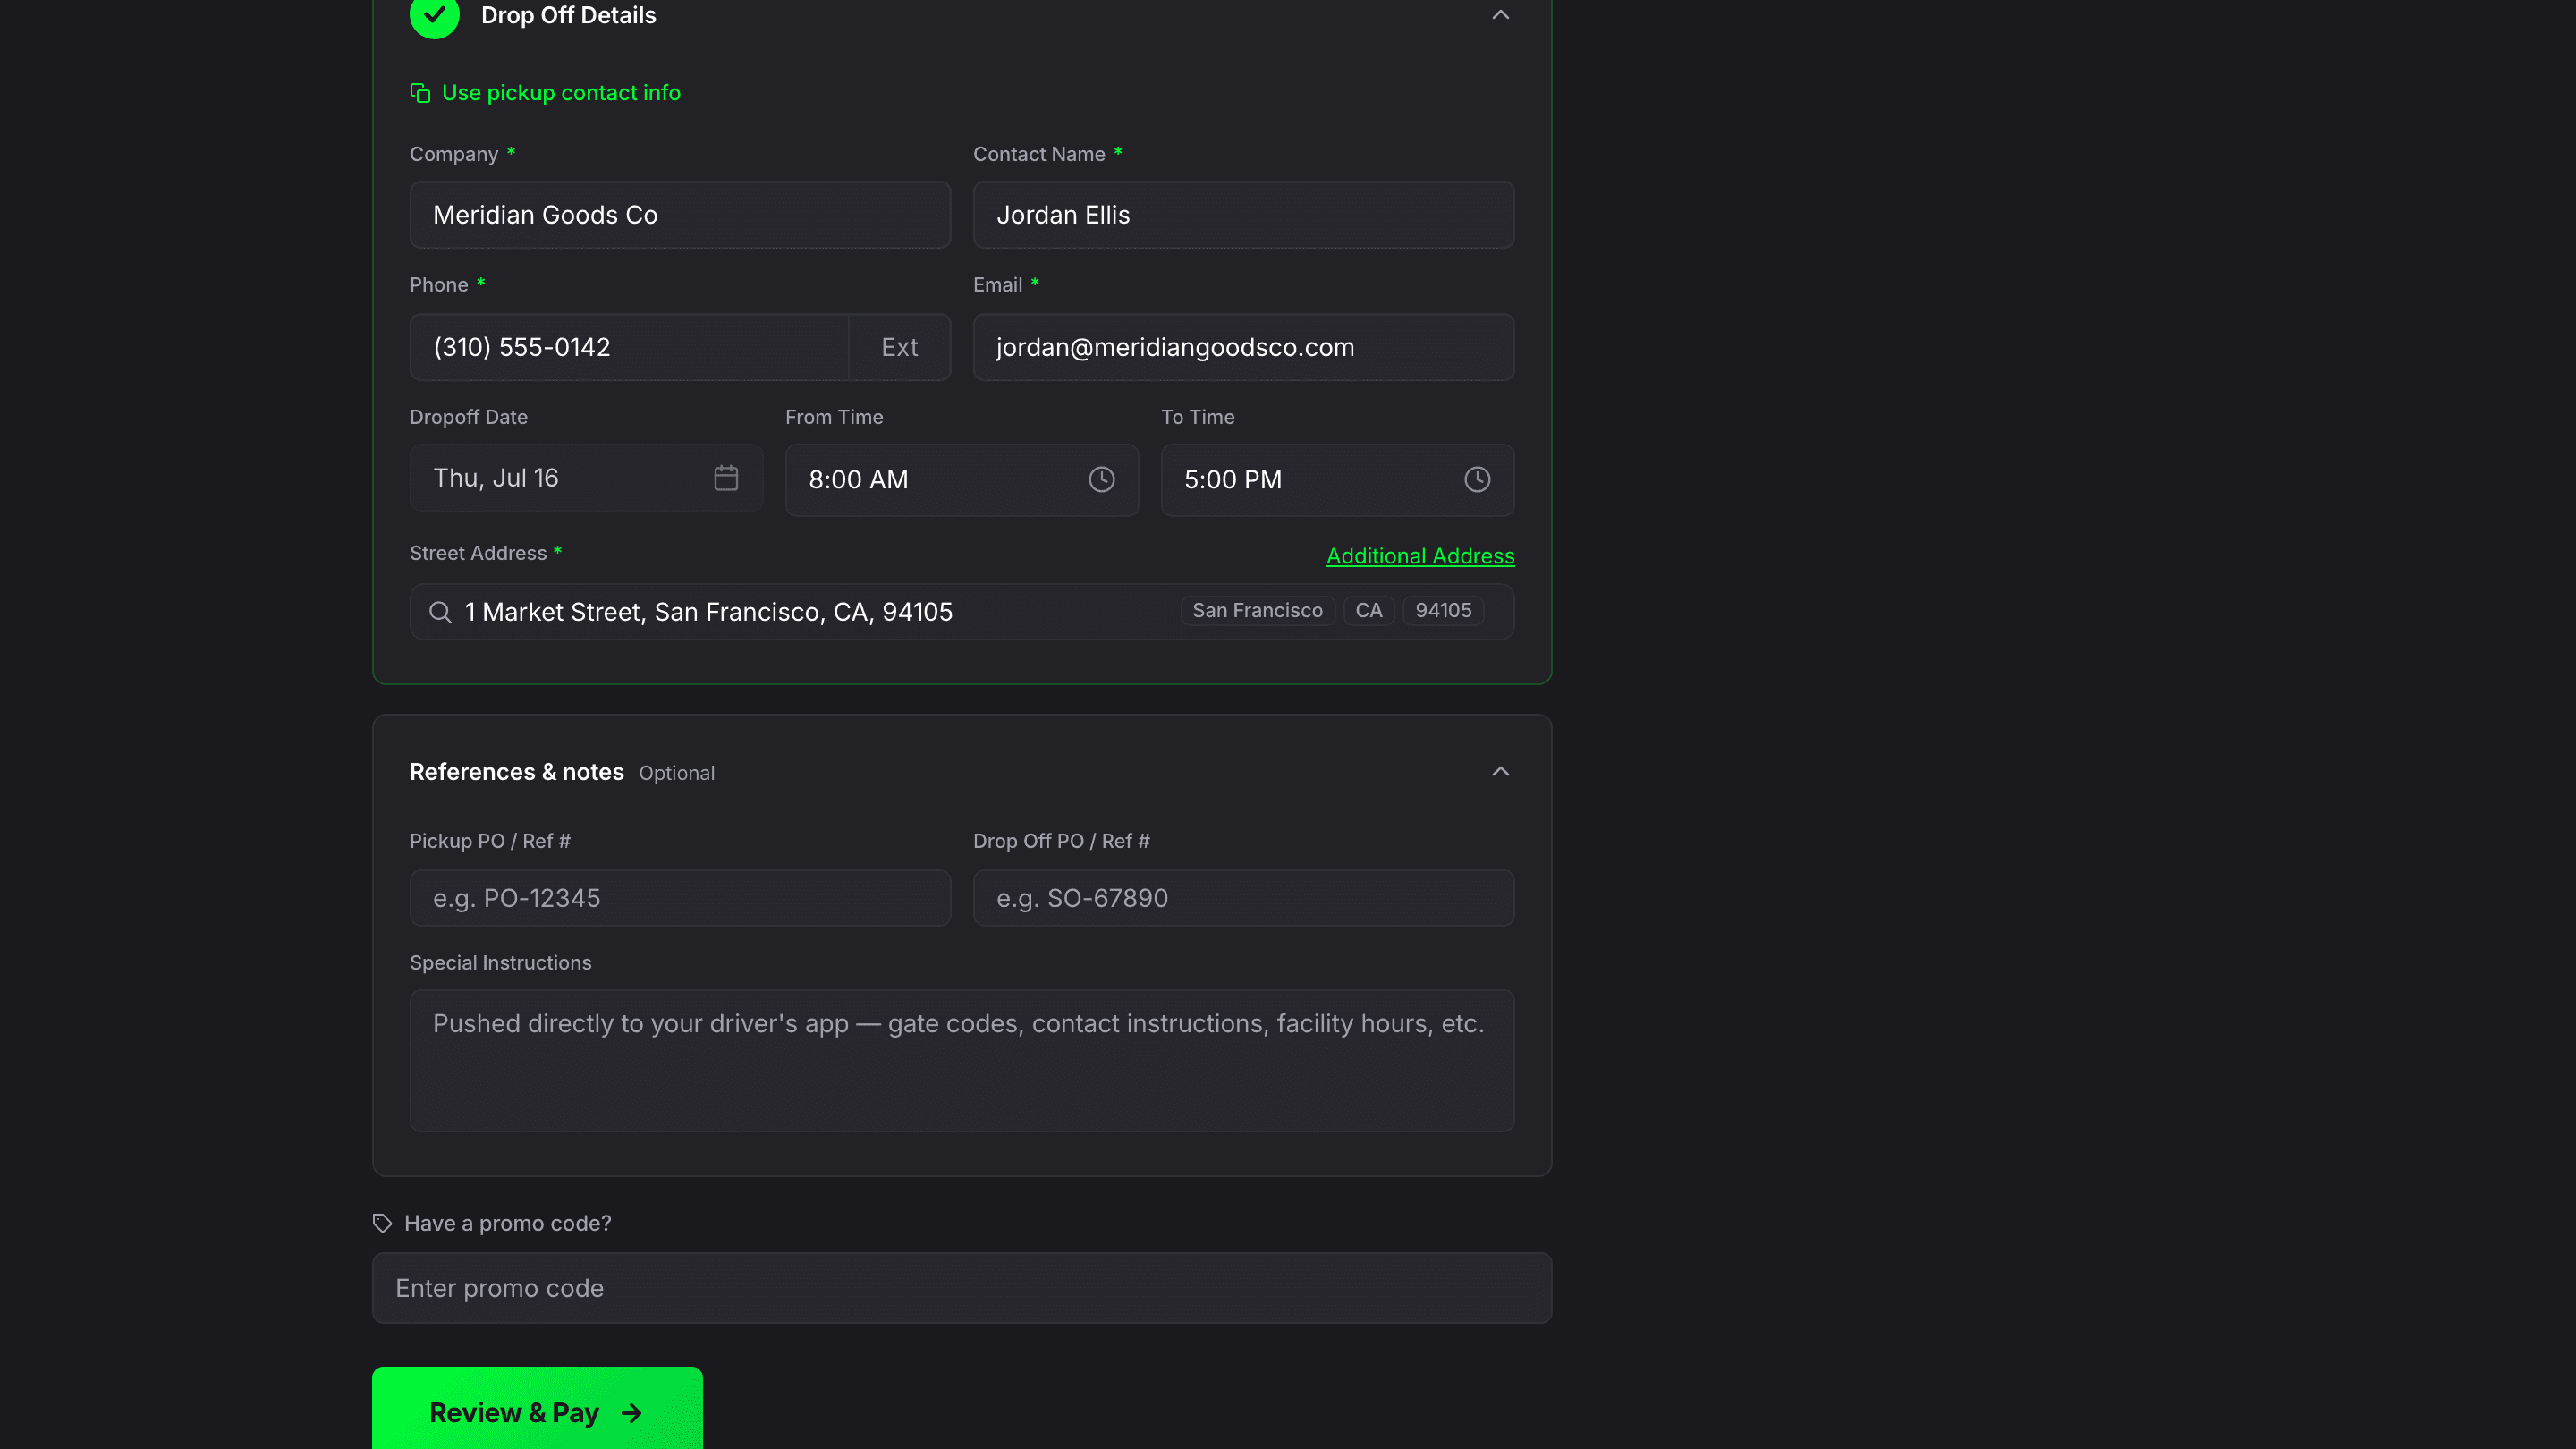The height and width of the screenshot is (1449, 2576).
Task: Click the search icon in Street Address
Action: click(440, 612)
